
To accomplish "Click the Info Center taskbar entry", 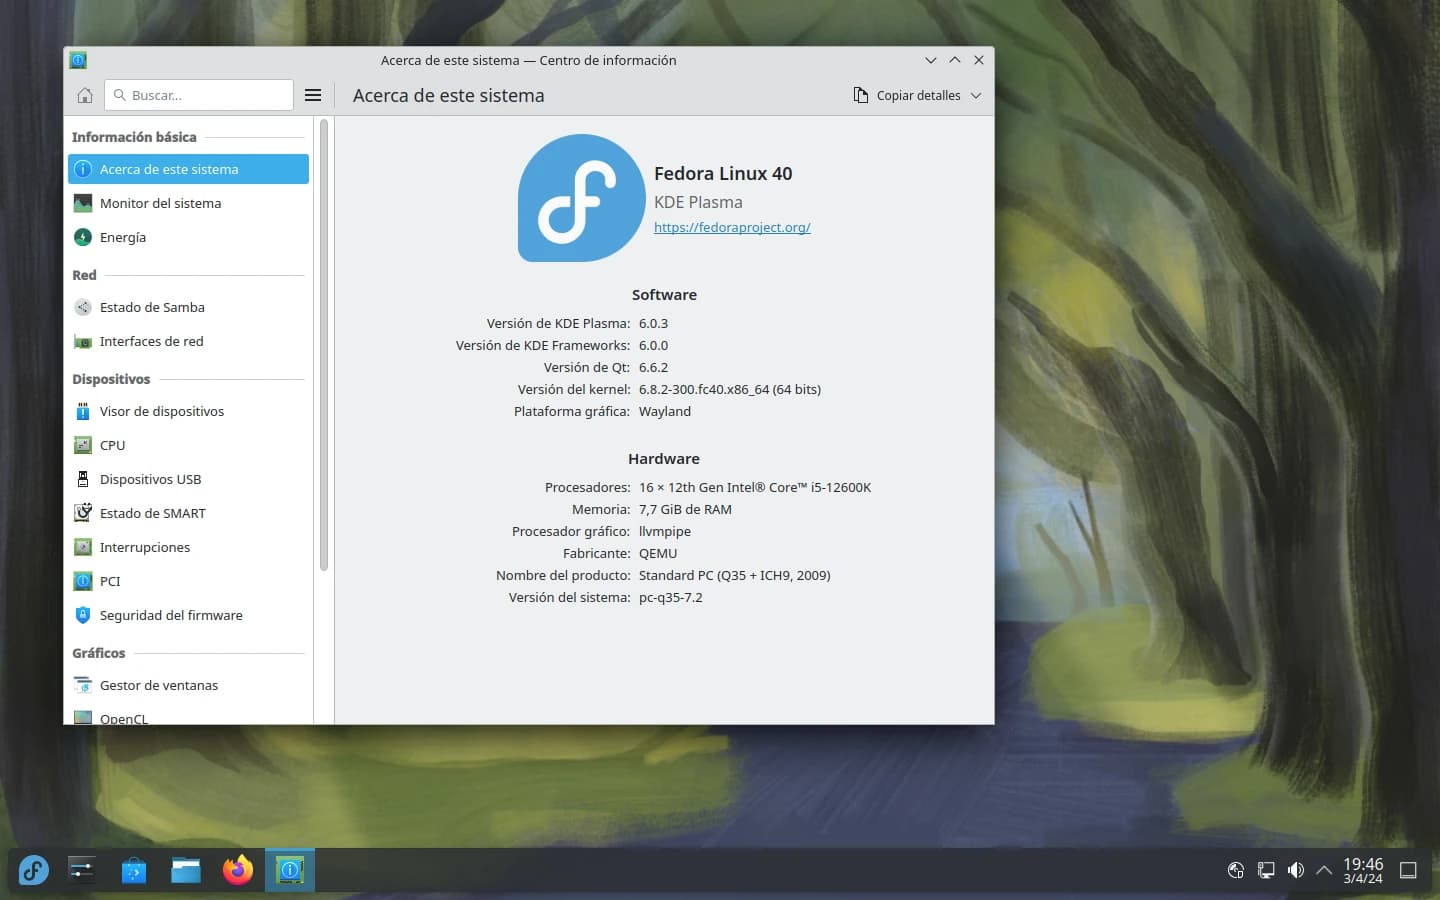I will [x=290, y=870].
